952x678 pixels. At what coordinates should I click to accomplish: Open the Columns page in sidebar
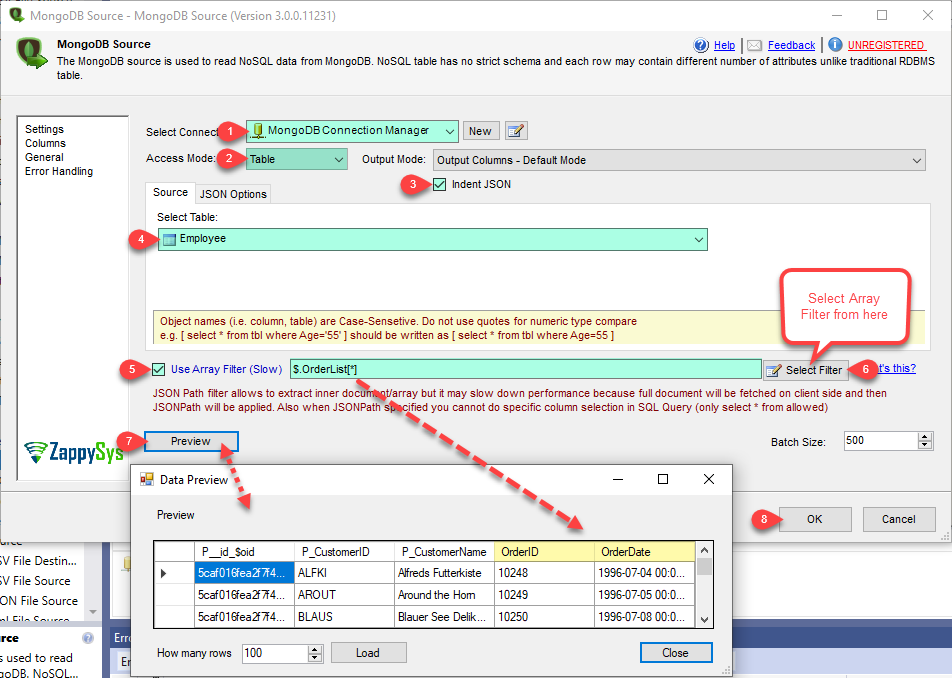pyautogui.click(x=46, y=143)
